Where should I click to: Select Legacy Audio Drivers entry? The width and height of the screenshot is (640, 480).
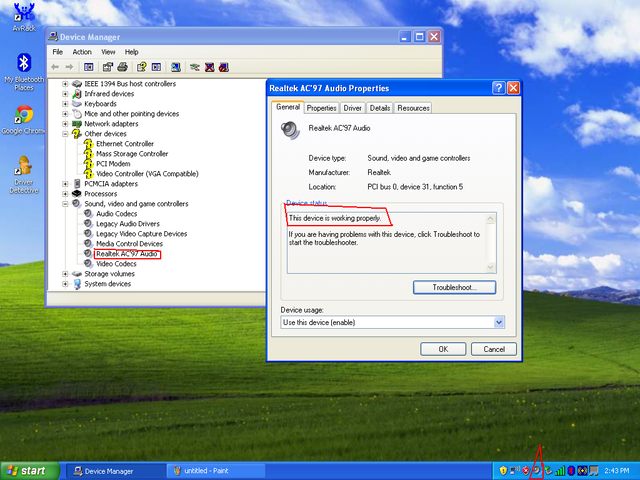(128, 224)
